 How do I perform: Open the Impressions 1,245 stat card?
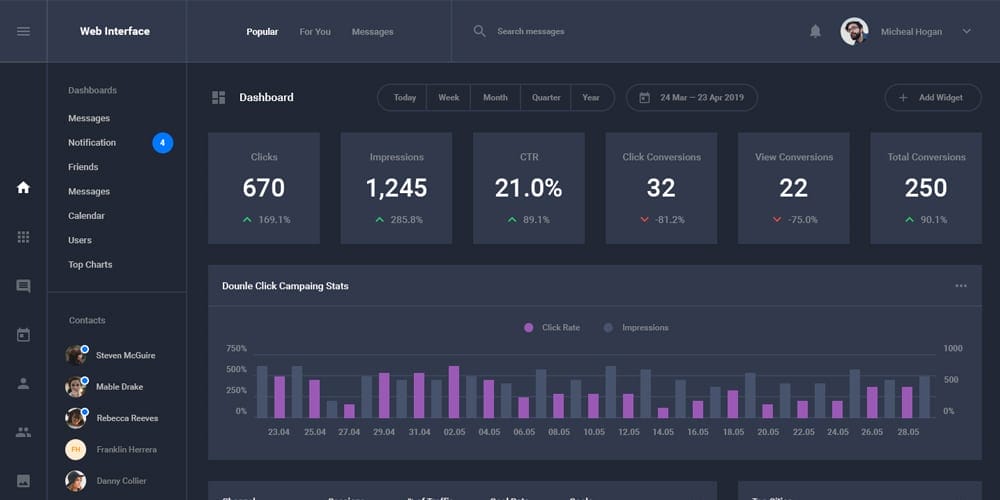(x=396, y=188)
